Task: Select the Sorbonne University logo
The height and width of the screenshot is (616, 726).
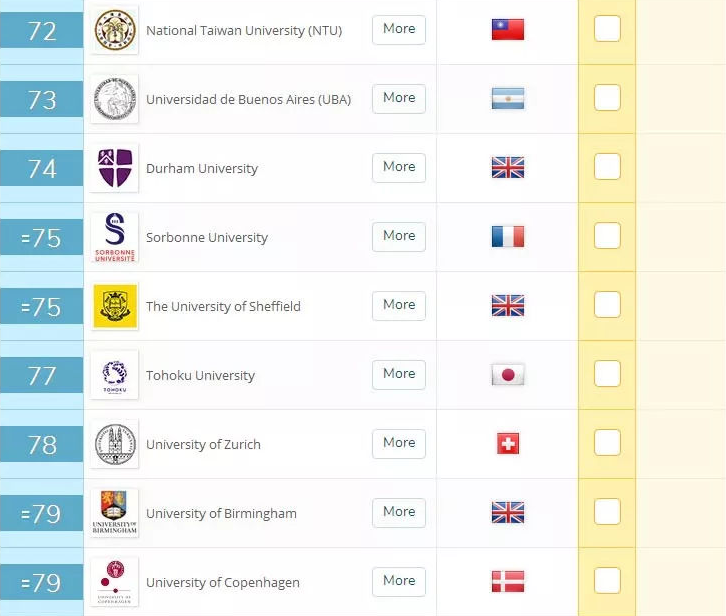Action: (115, 237)
